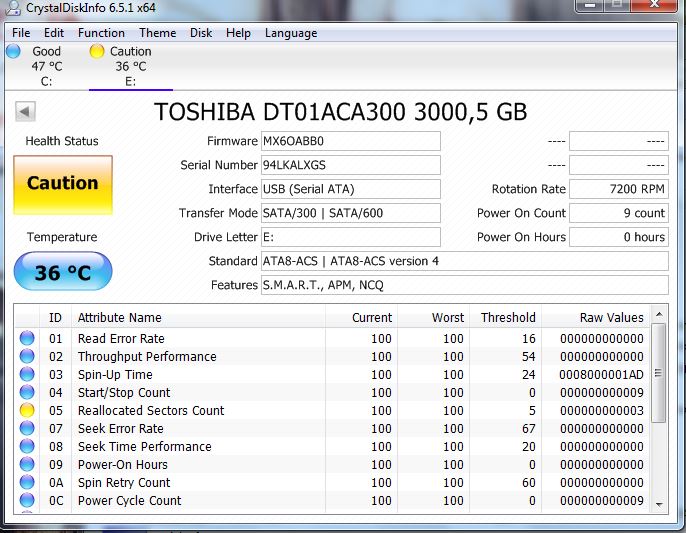Open the Theme menu
The image size is (686, 533).
click(x=158, y=33)
